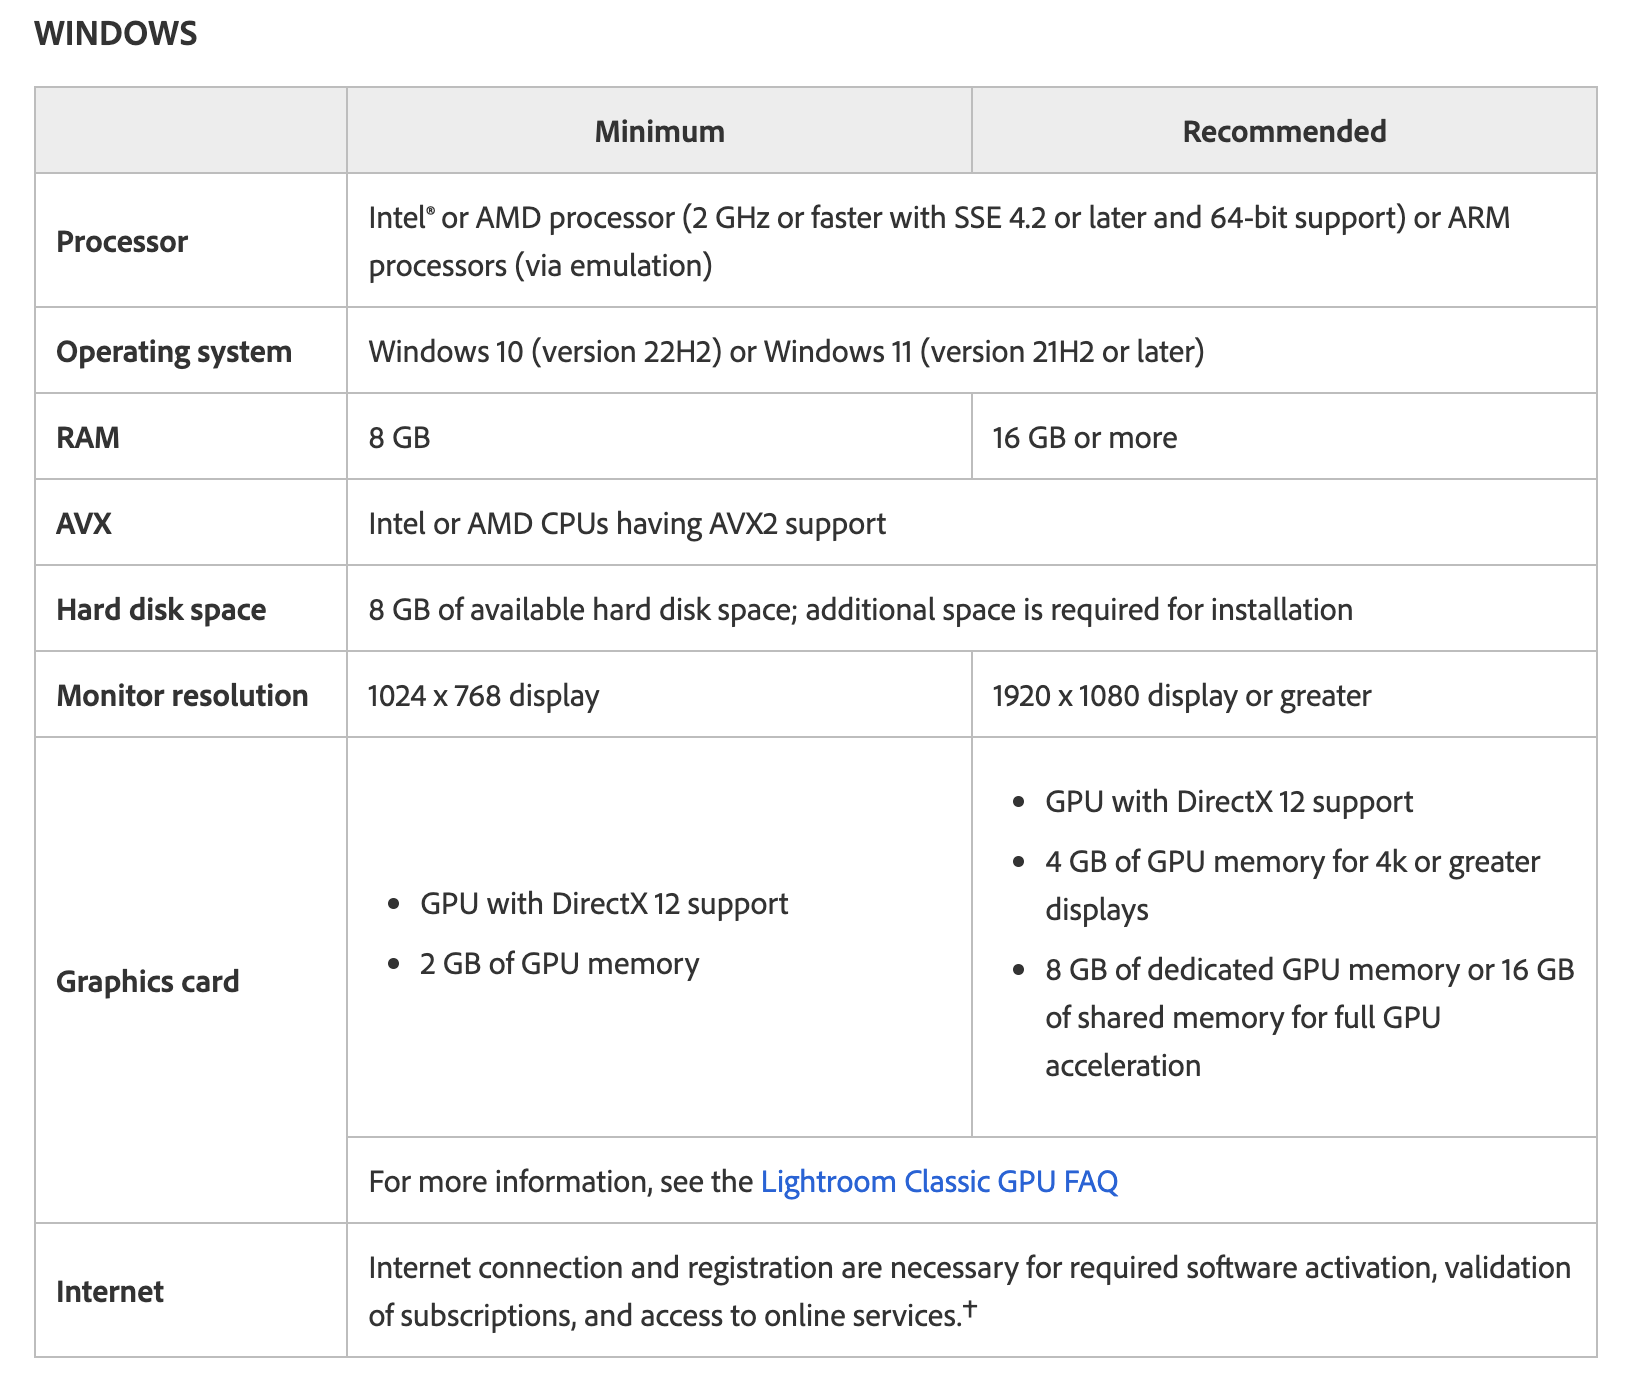Select the RAM row label
Screen dimensions: 1630x1380
coord(88,437)
